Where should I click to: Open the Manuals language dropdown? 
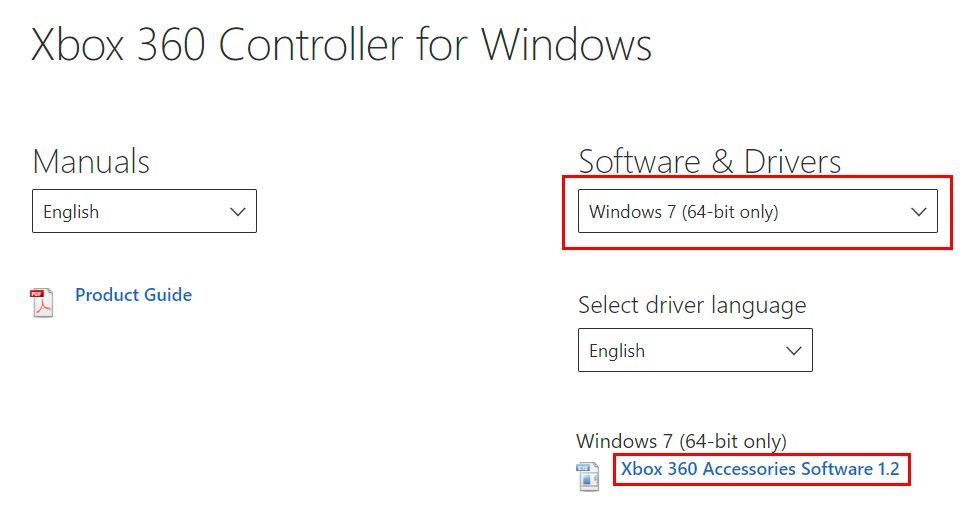pos(144,211)
